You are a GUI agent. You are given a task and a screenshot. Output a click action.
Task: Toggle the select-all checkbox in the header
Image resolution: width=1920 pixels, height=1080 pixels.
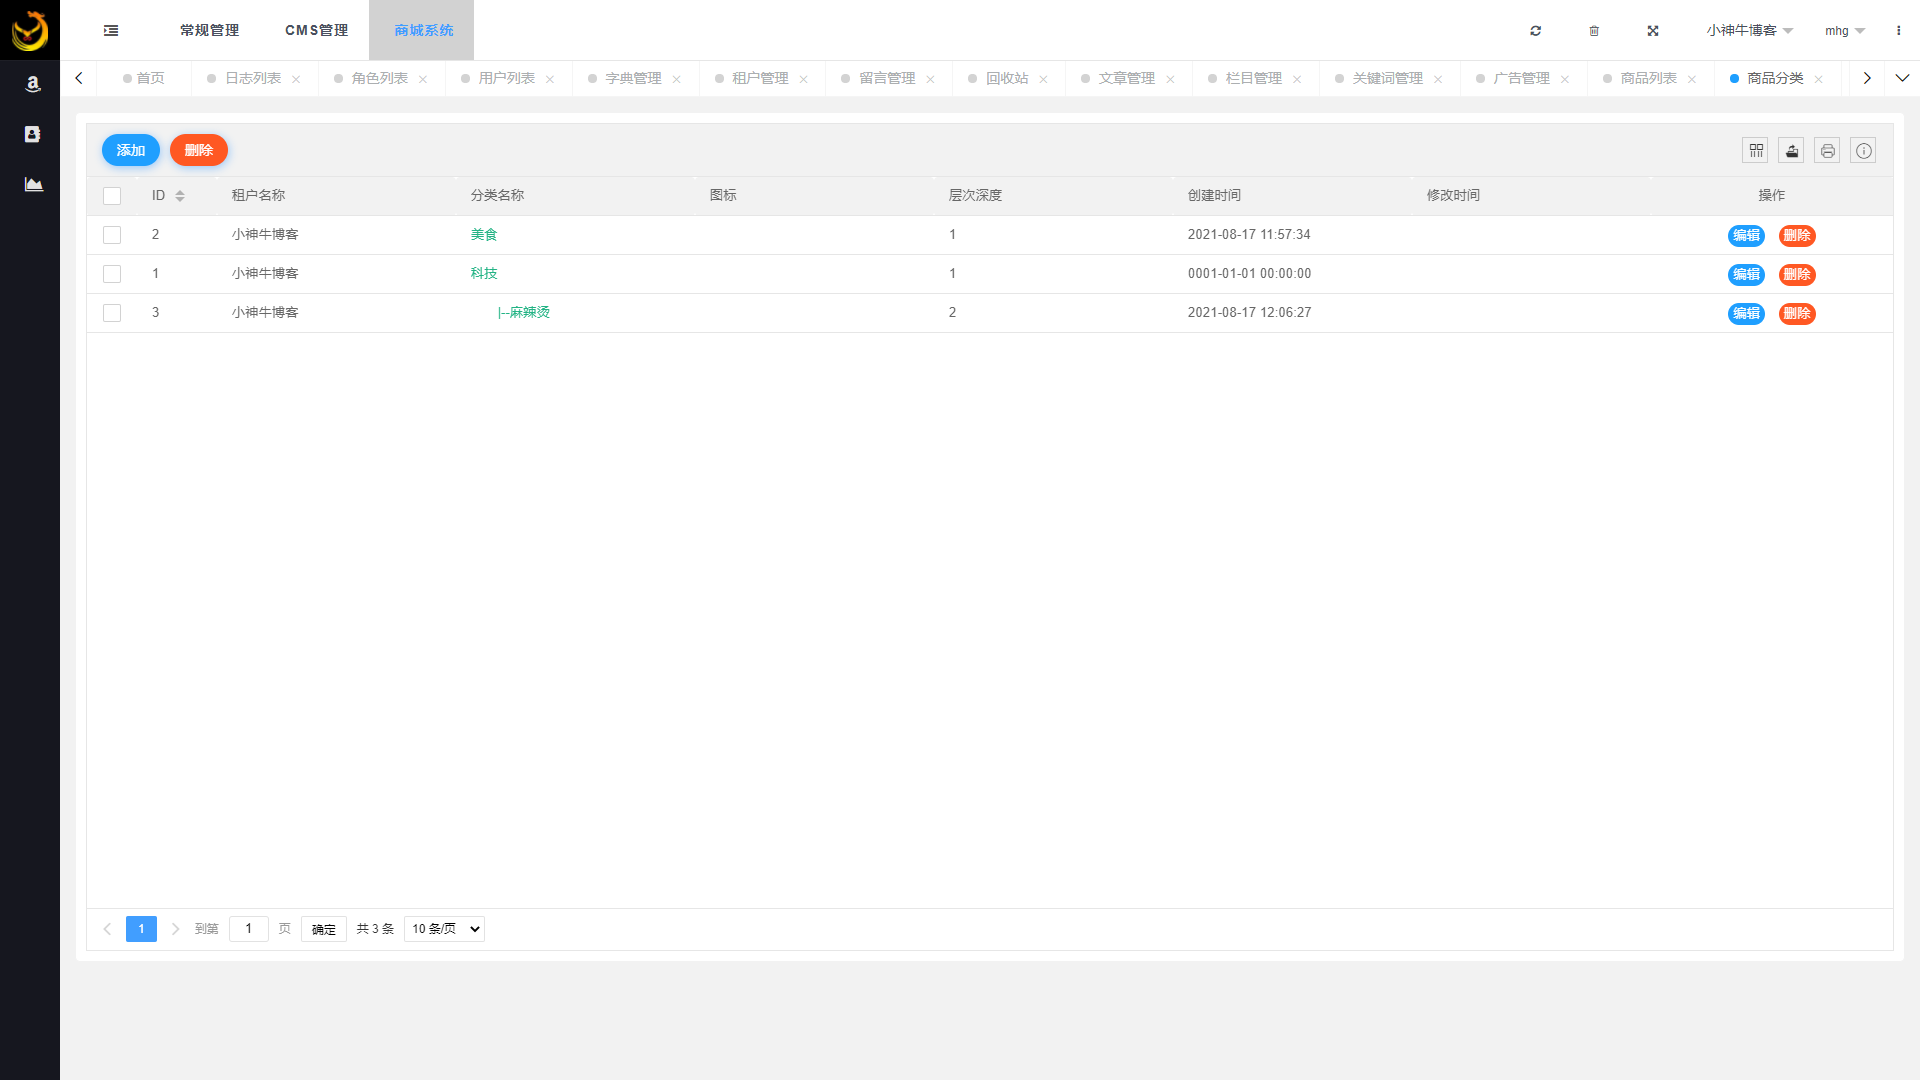[x=112, y=196]
